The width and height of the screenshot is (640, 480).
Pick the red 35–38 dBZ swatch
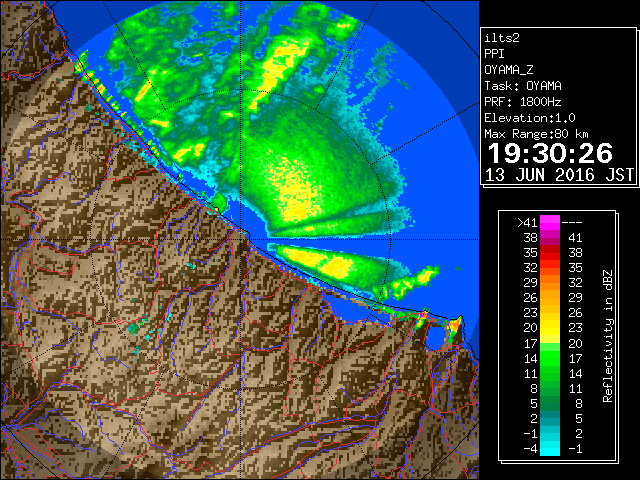pyautogui.click(x=550, y=253)
